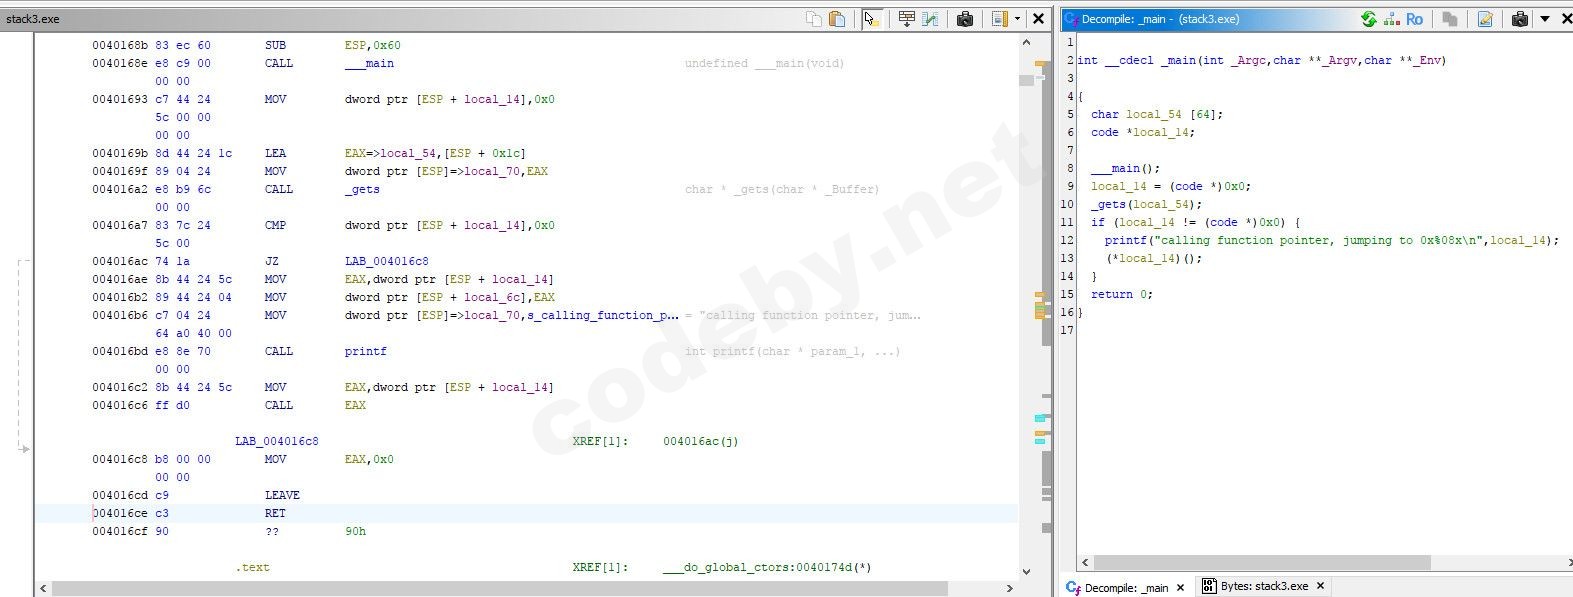This screenshot has width=1573, height=597.
Task: Click the printf call operand in the listing
Action: pos(365,351)
